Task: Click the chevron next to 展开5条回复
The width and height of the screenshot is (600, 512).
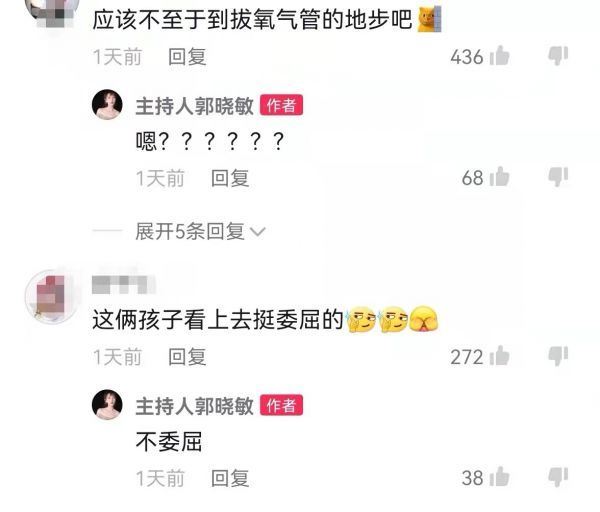Action: [258, 232]
